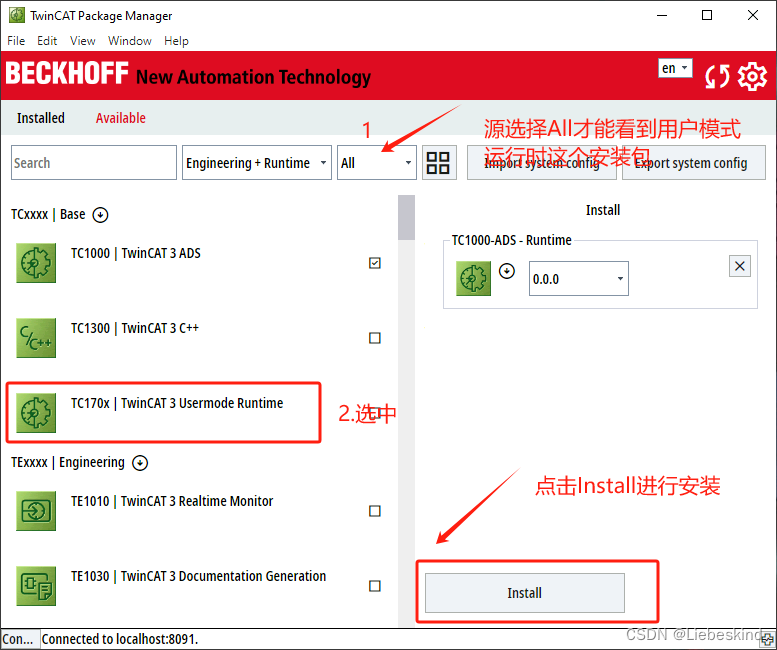Open the All feed source dropdown
777x650 pixels.
pos(377,162)
